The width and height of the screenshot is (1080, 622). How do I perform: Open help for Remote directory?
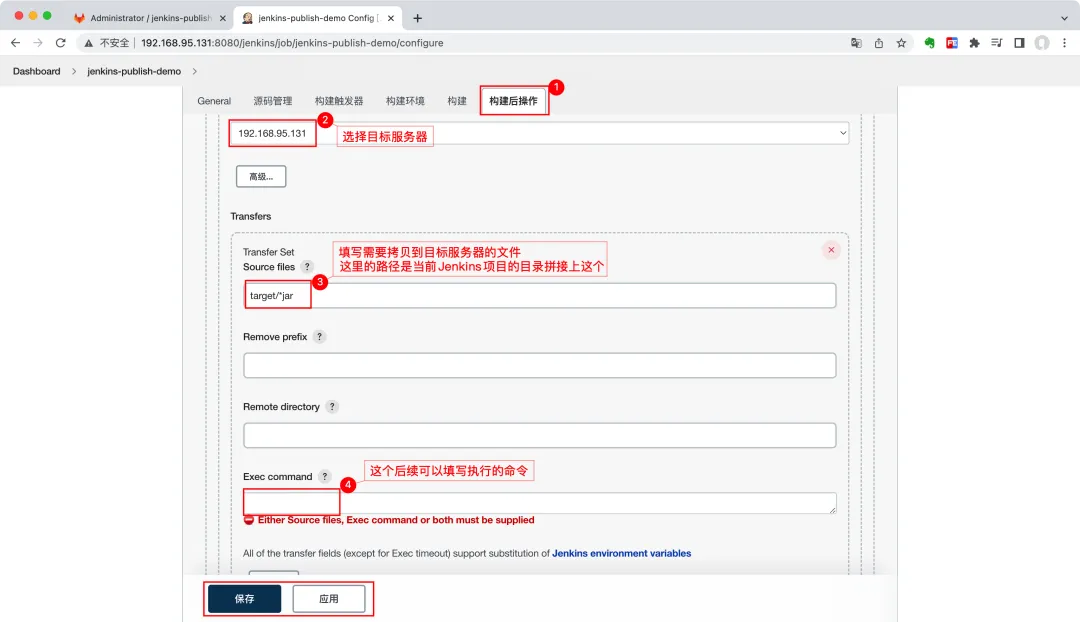[332, 406]
